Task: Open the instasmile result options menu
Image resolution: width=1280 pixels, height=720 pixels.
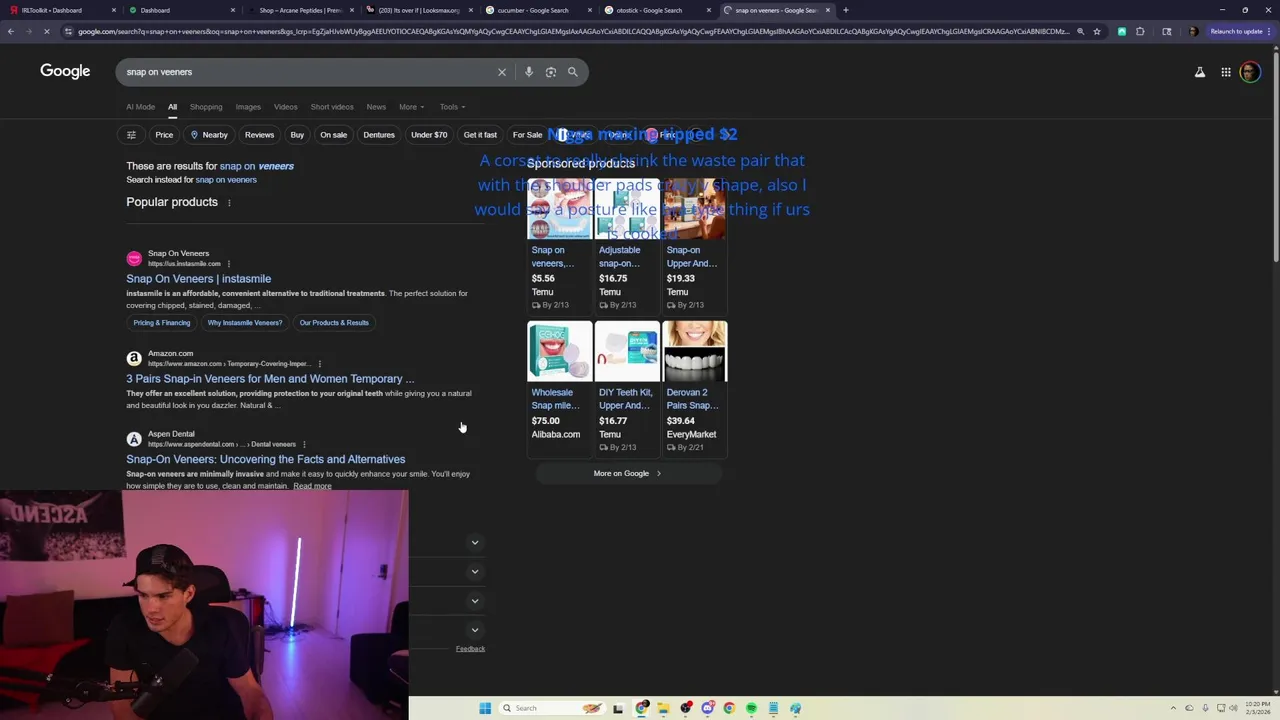Action: click(228, 264)
